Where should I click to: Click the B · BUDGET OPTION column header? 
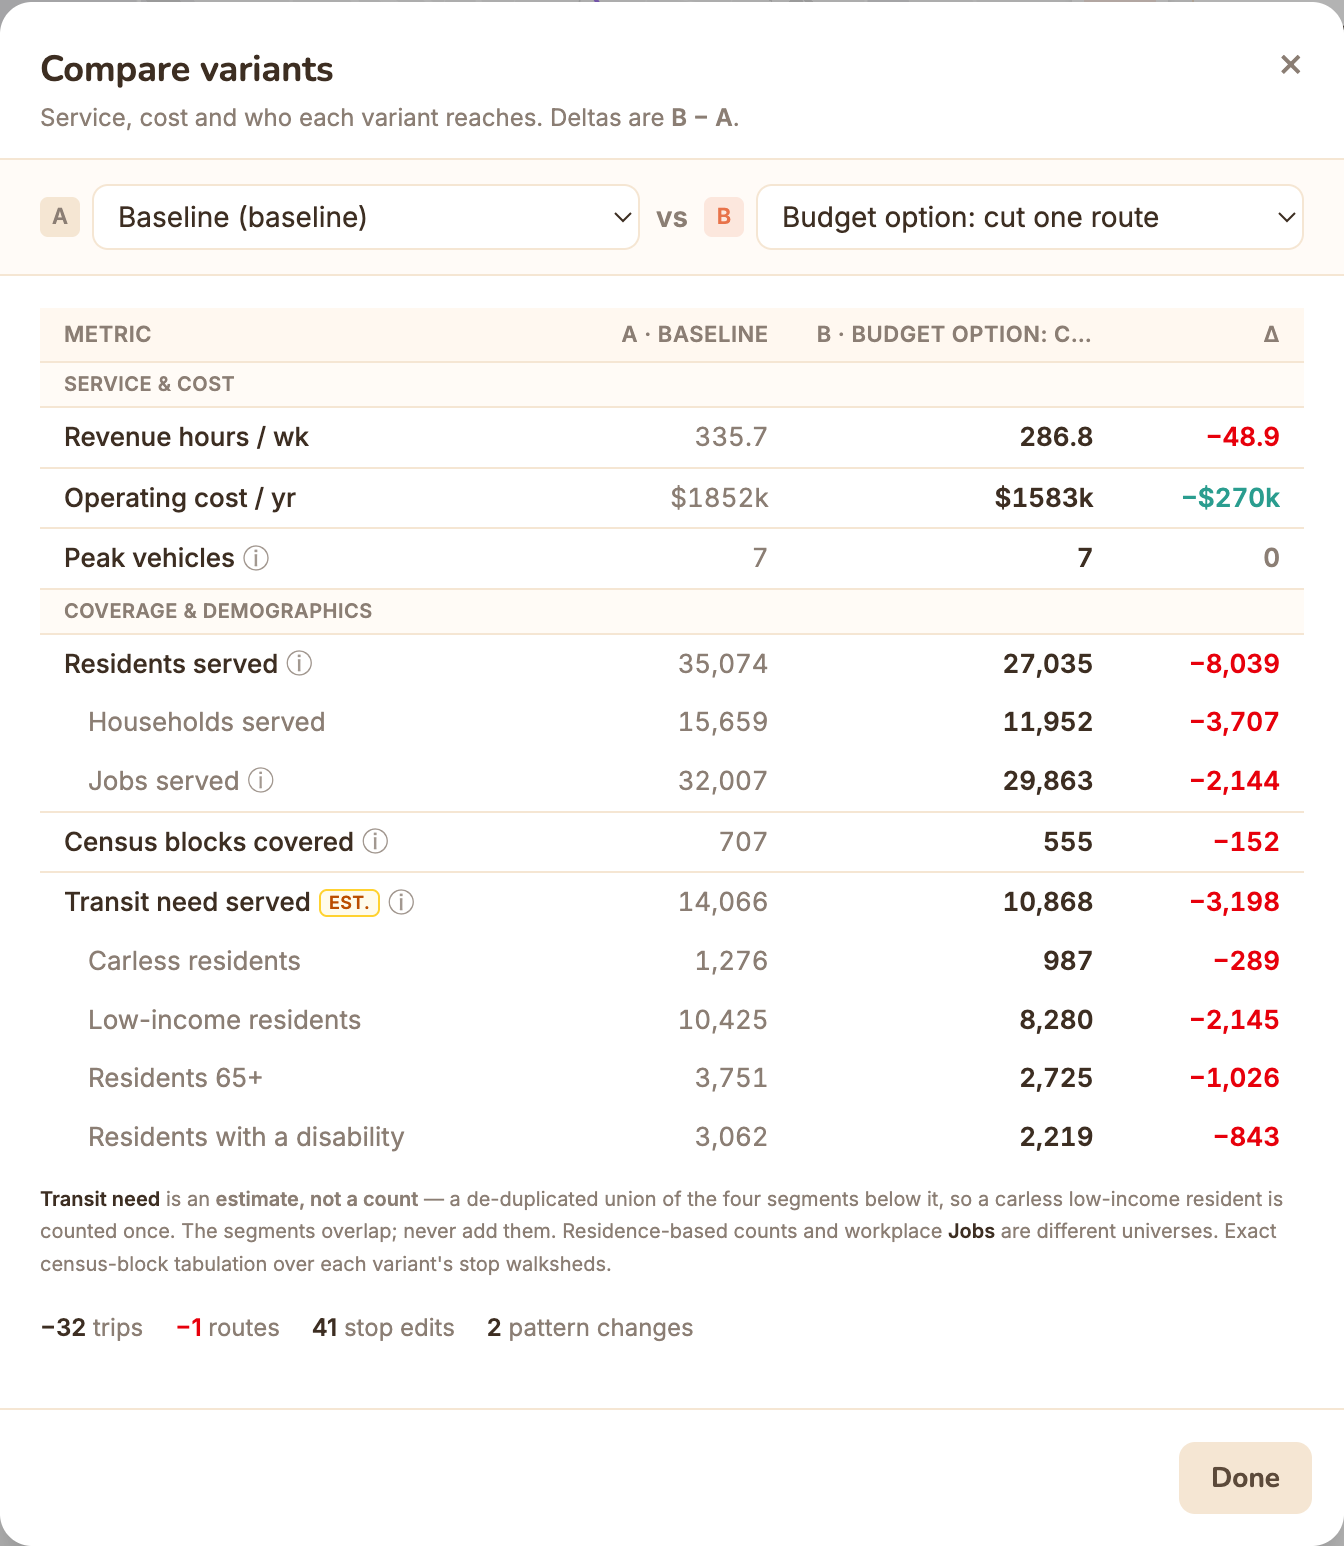[954, 334]
